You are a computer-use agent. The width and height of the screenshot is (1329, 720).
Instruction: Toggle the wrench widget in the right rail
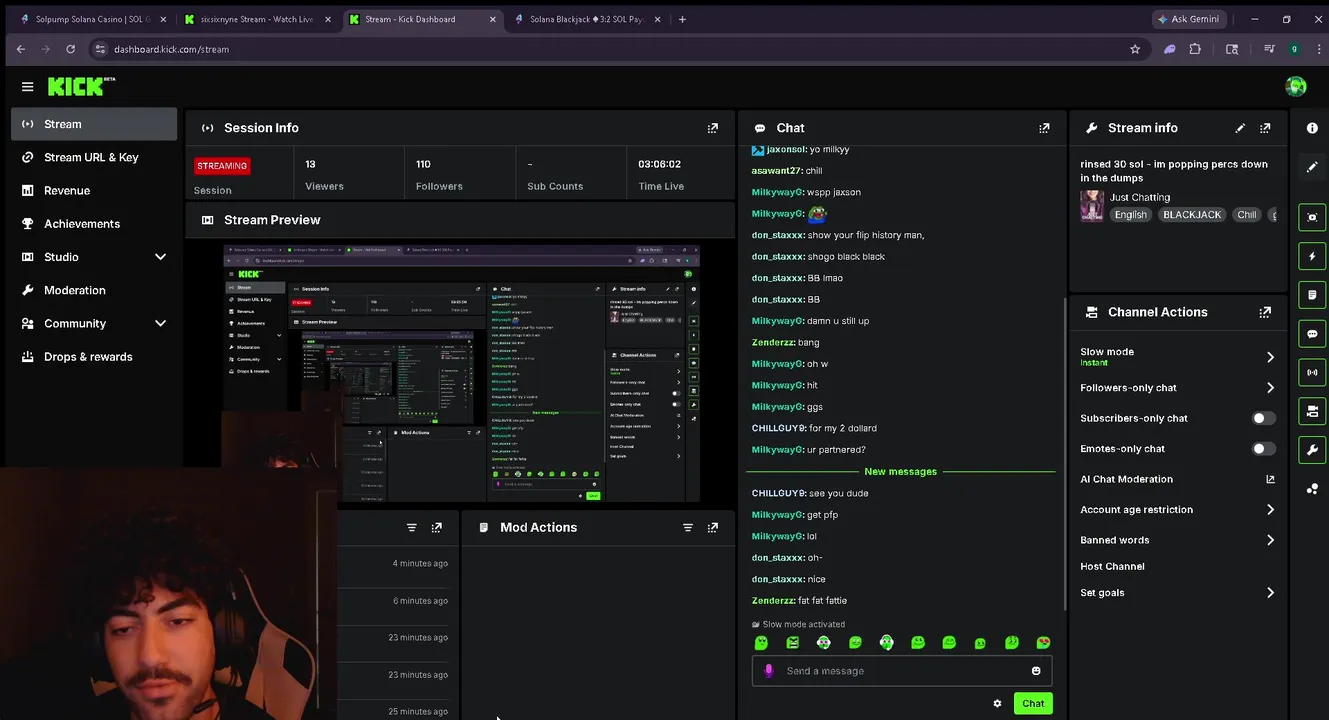1312,450
